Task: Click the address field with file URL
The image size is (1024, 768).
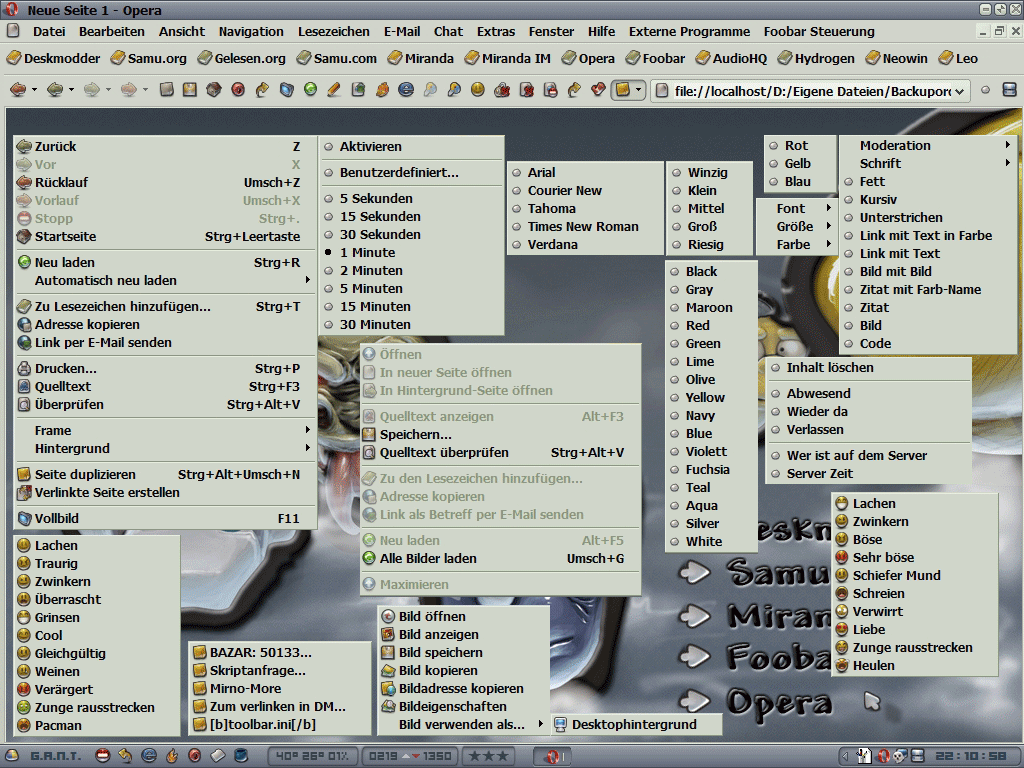Action: [810, 91]
